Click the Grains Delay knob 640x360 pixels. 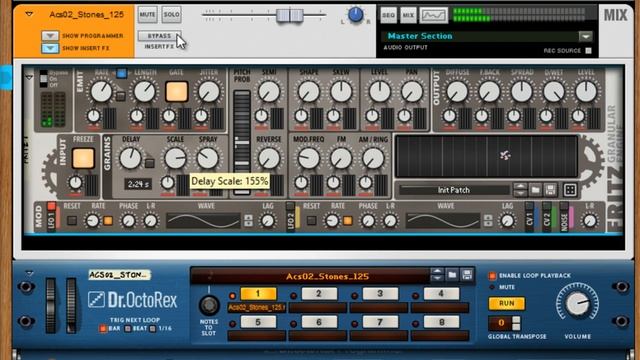click(131, 158)
